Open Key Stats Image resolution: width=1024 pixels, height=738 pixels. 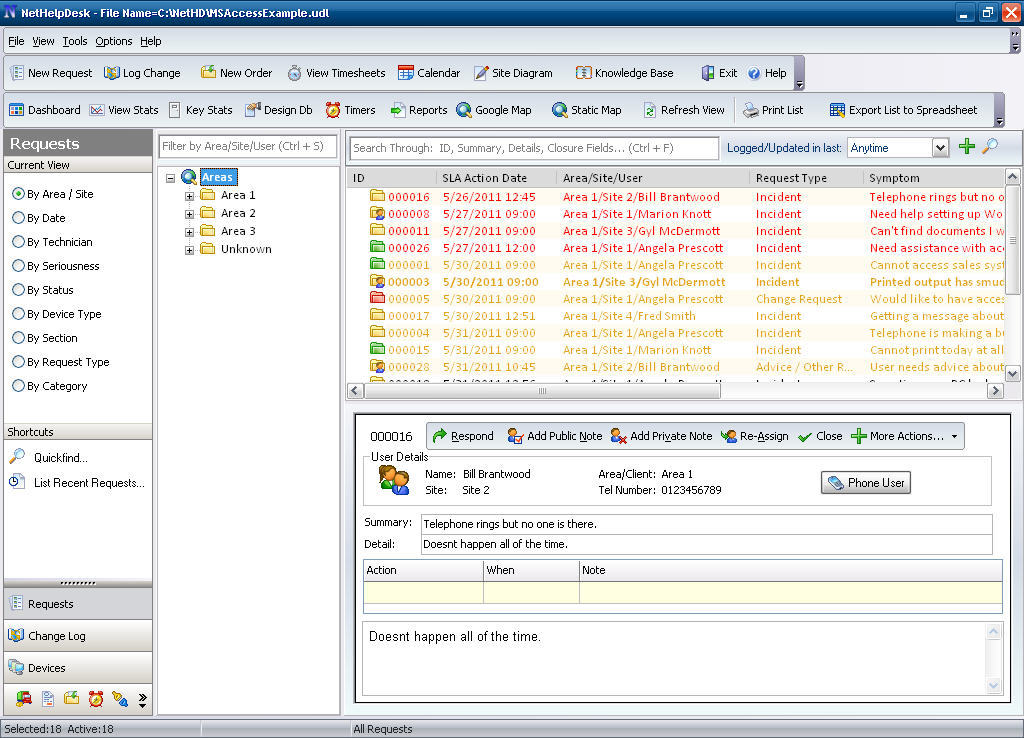tap(200, 110)
